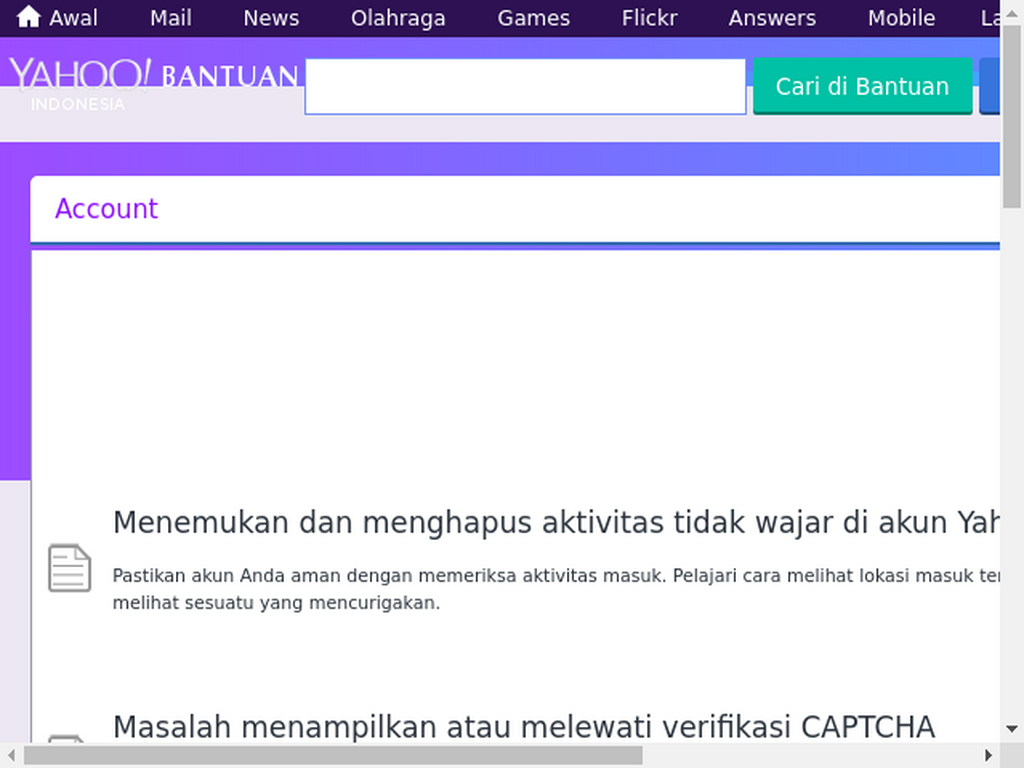This screenshot has width=1024, height=768.
Task: Open Mail from the top navigation
Action: pos(171,18)
